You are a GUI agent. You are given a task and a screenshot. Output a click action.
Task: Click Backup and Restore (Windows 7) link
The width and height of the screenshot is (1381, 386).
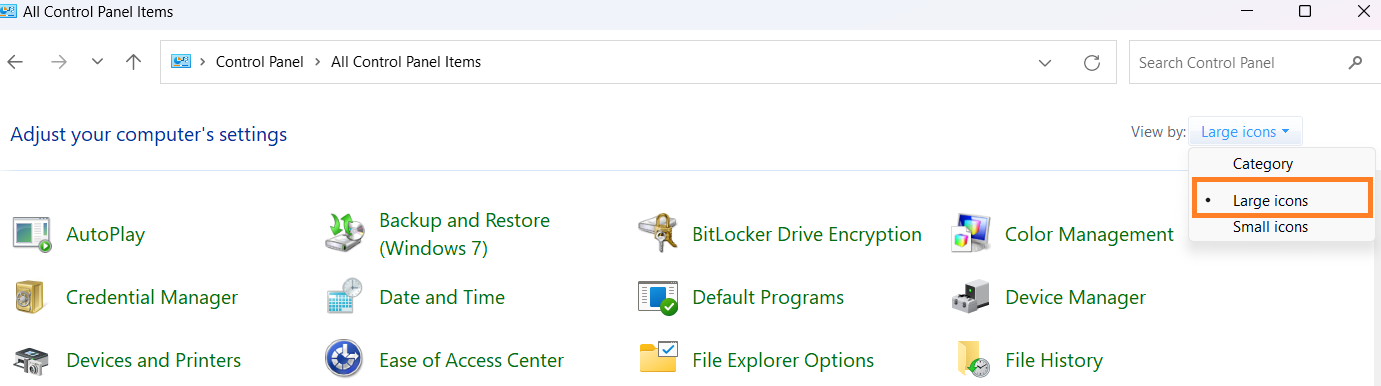pyautogui.click(x=464, y=234)
